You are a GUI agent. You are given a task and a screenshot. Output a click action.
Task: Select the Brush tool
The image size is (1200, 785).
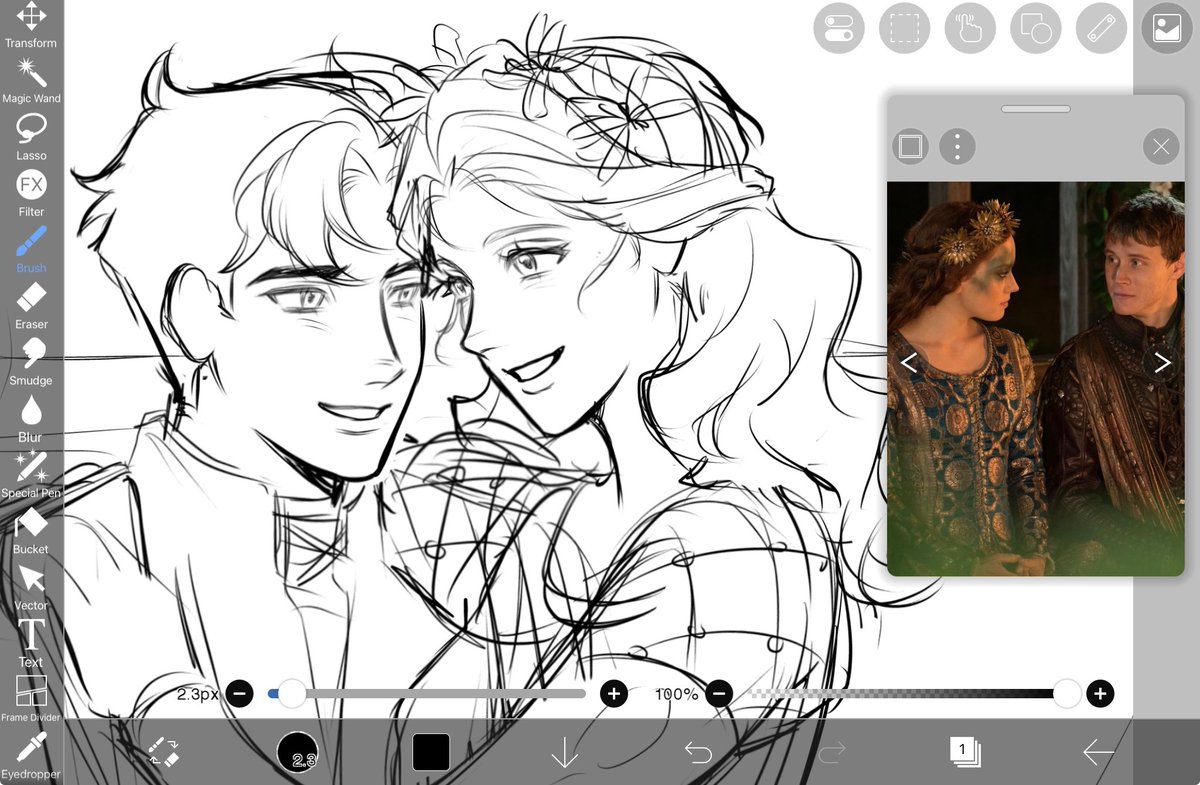pyautogui.click(x=31, y=249)
